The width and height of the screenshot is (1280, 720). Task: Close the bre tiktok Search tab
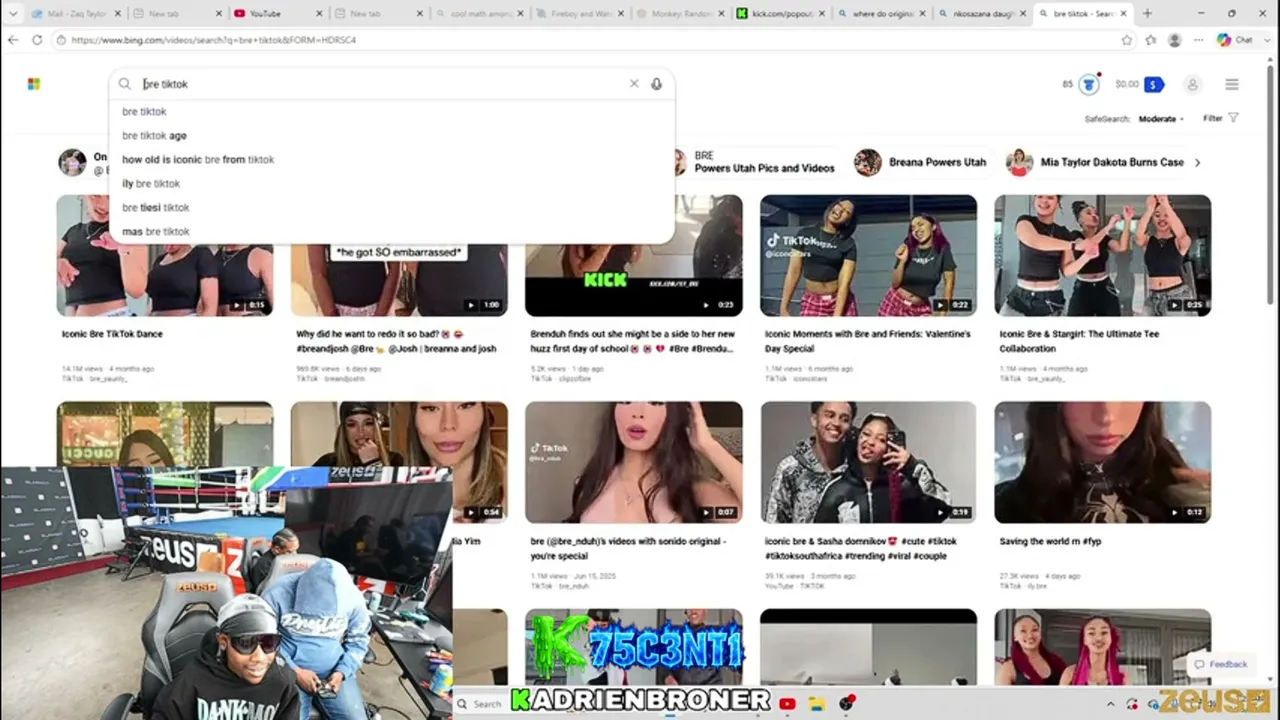[x=1124, y=14]
